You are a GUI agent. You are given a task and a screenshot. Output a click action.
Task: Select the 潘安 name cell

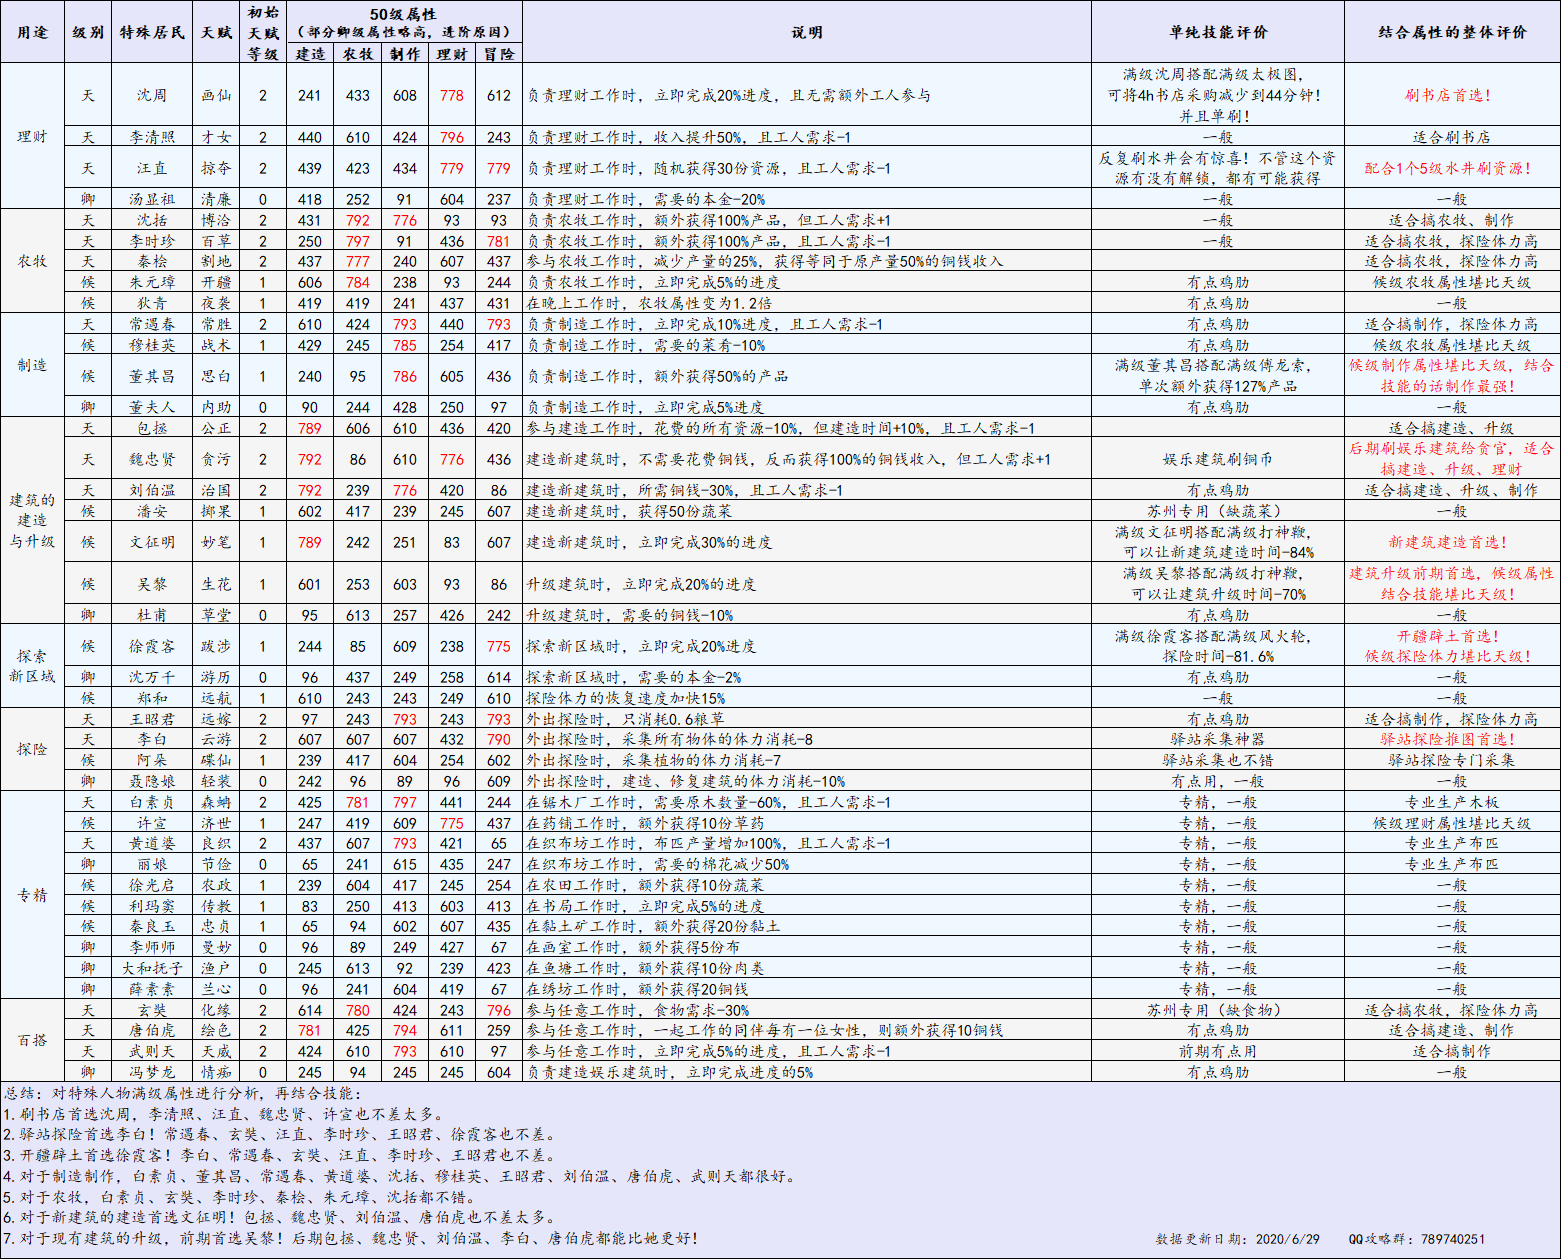(152, 511)
